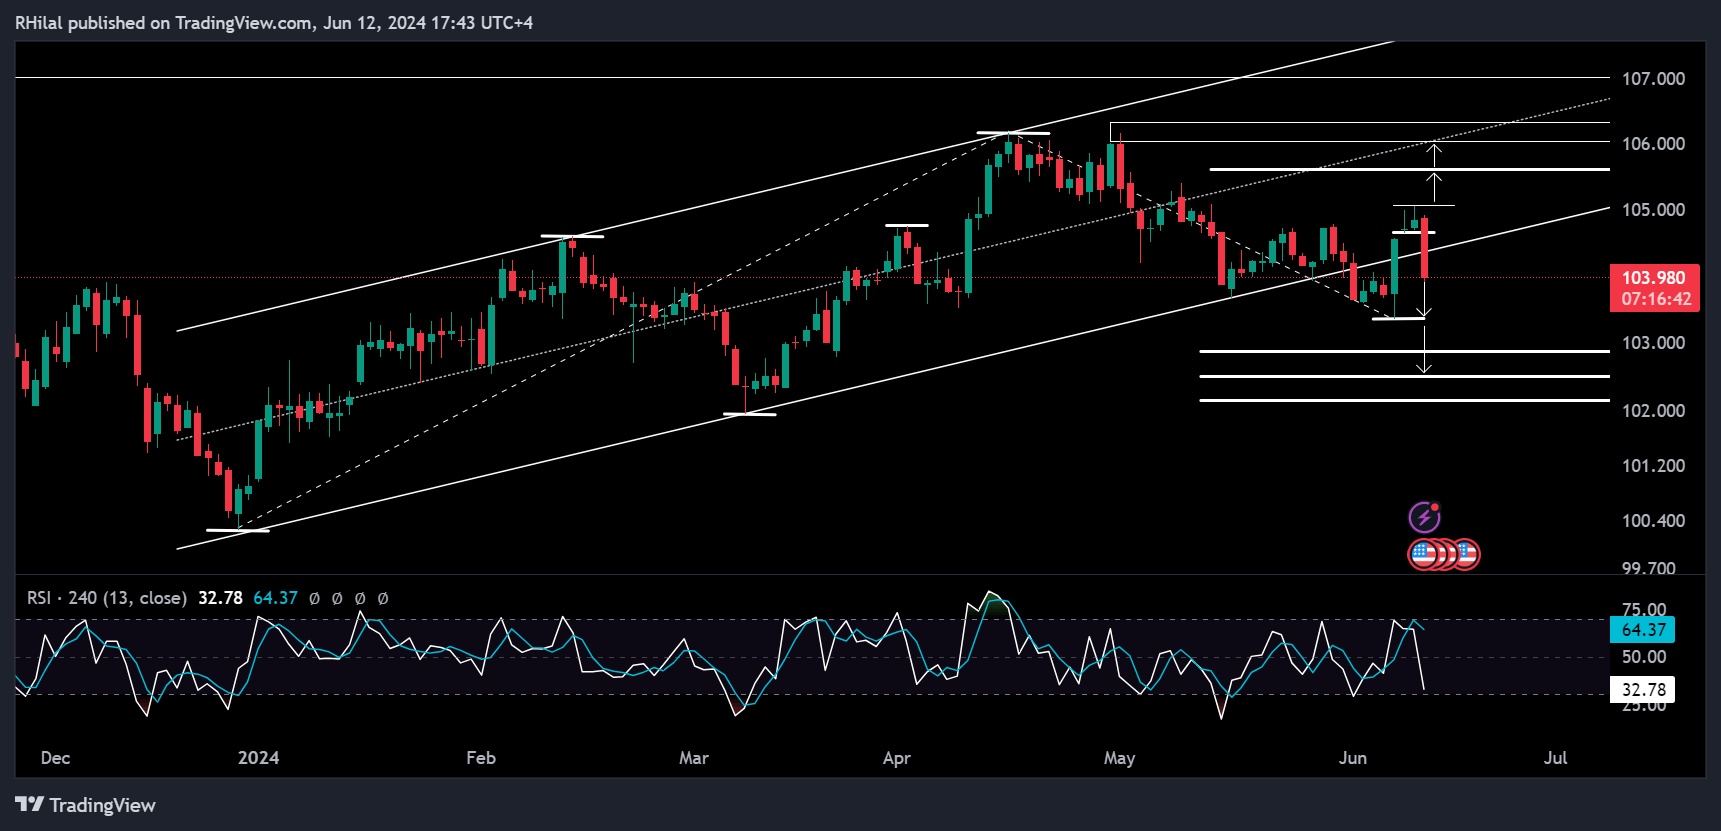Click the Mar label on time axis
The width and height of the screenshot is (1721, 831).
click(x=694, y=758)
